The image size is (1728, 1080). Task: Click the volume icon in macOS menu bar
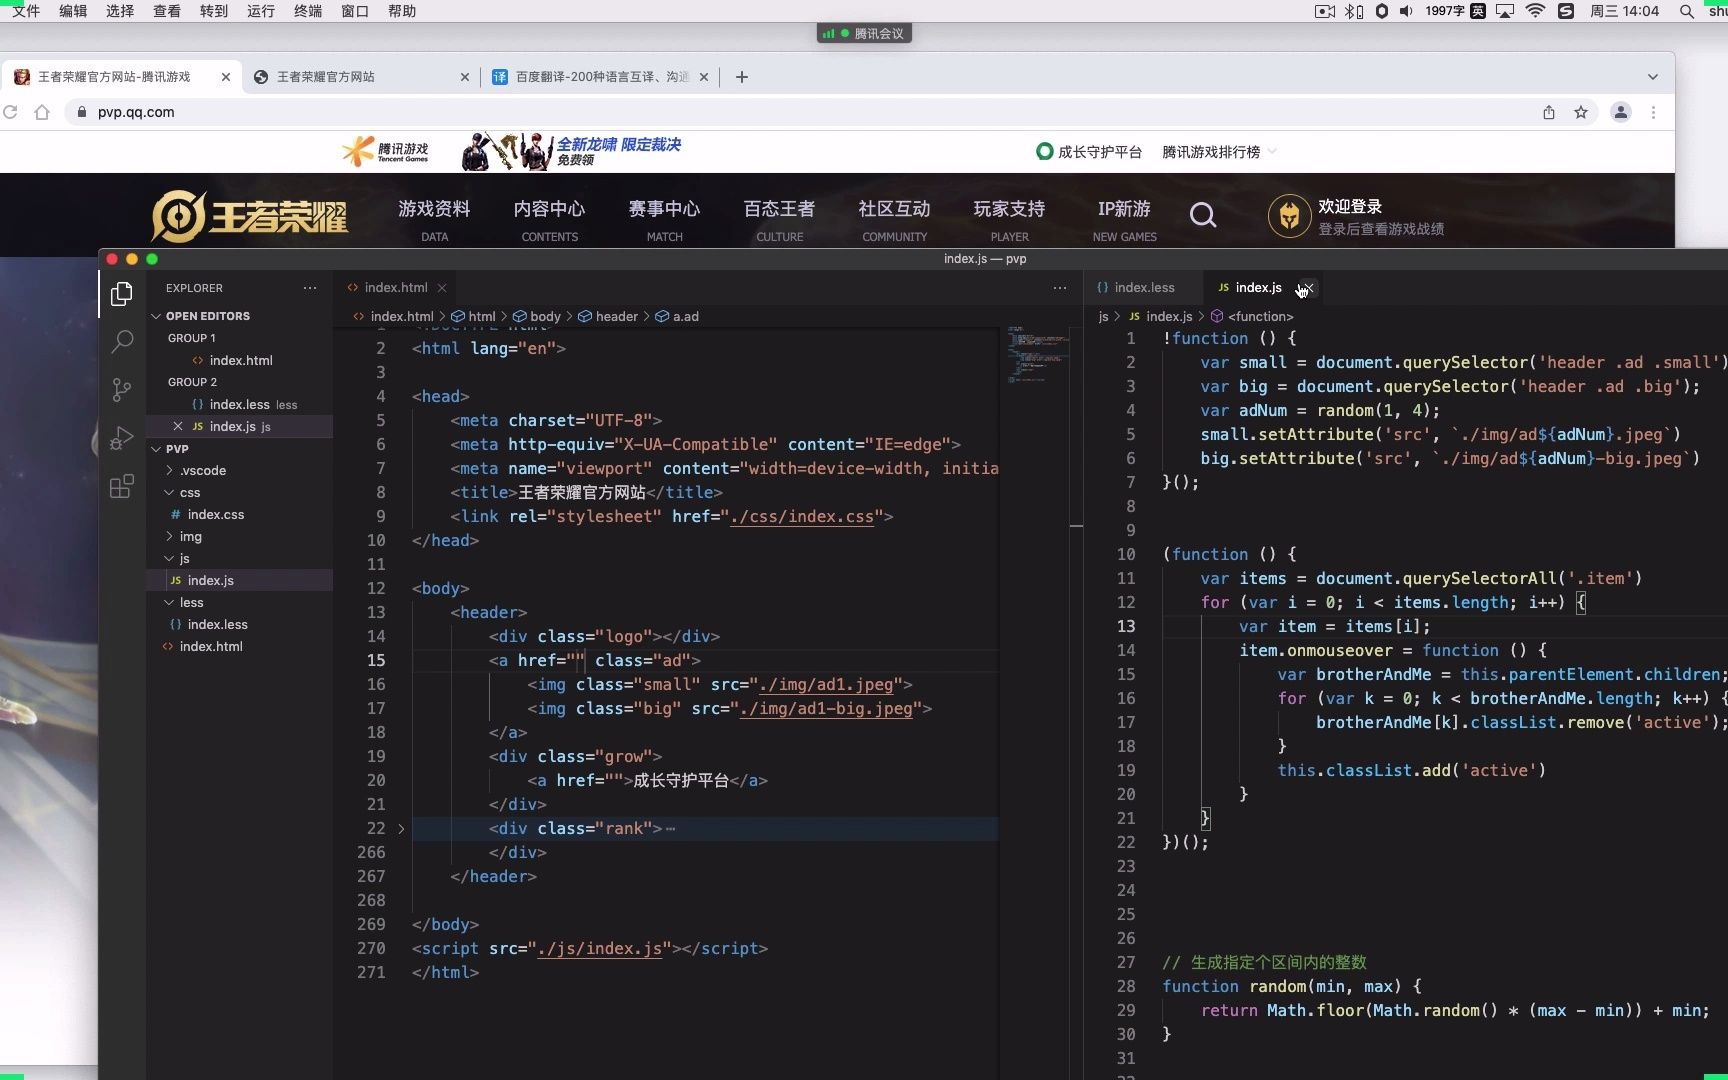pyautogui.click(x=1406, y=11)
